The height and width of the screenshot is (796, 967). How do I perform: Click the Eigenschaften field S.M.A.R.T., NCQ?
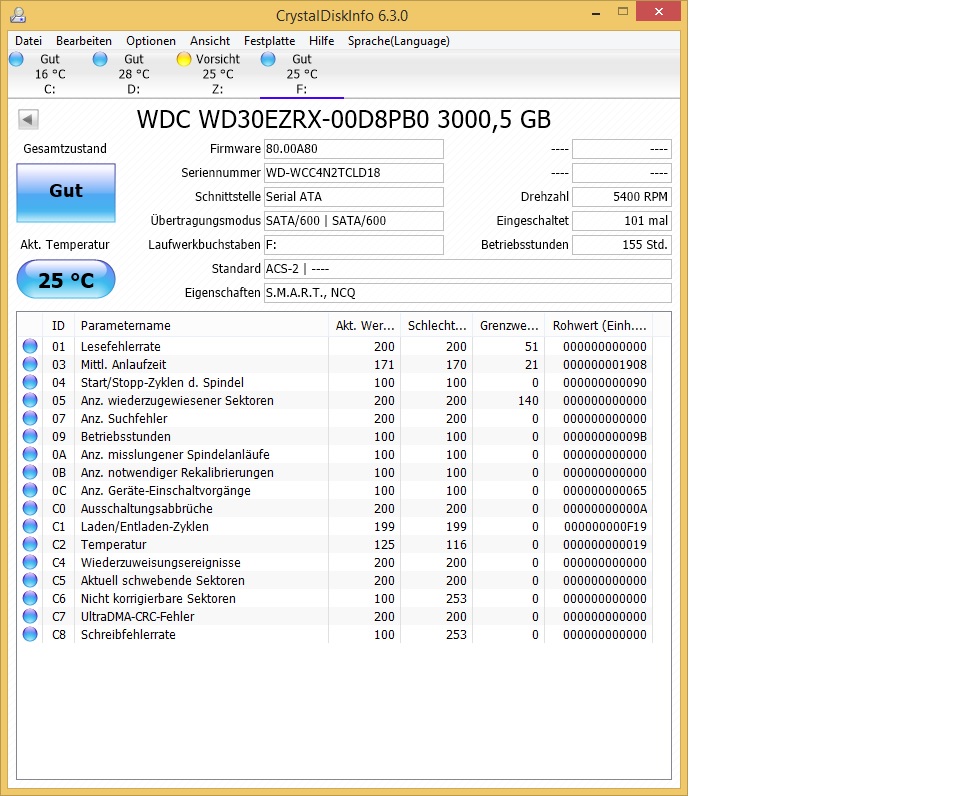[468, 293]
